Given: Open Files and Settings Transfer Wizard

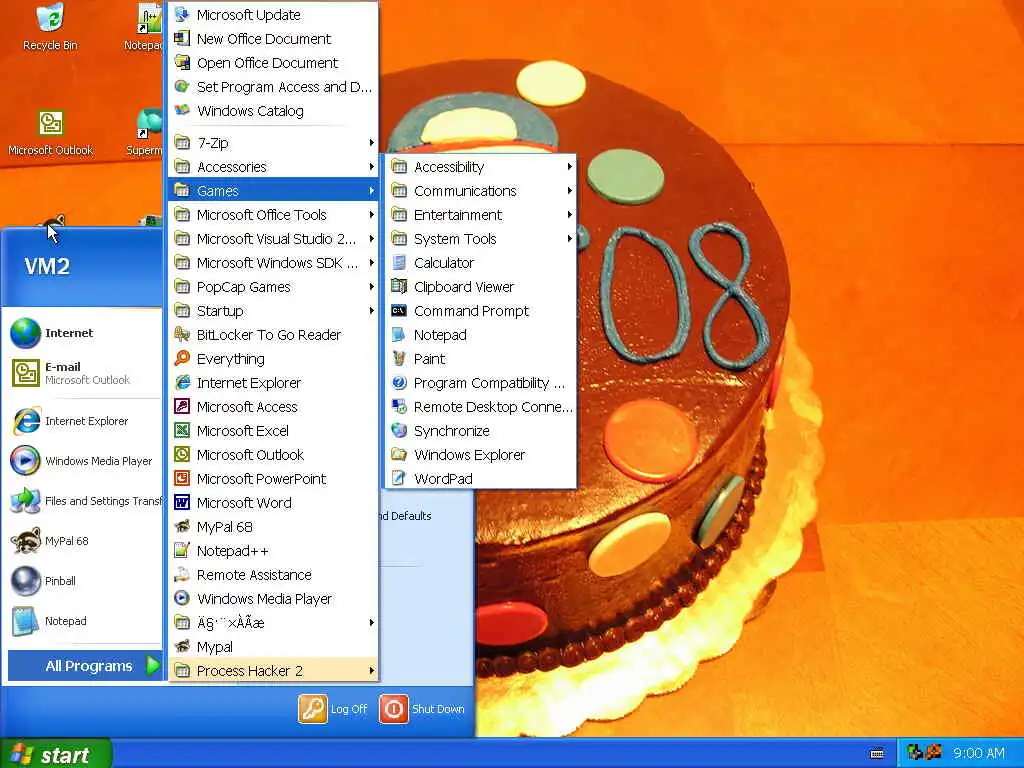Looking at the screenshot, I should [82, 501].
